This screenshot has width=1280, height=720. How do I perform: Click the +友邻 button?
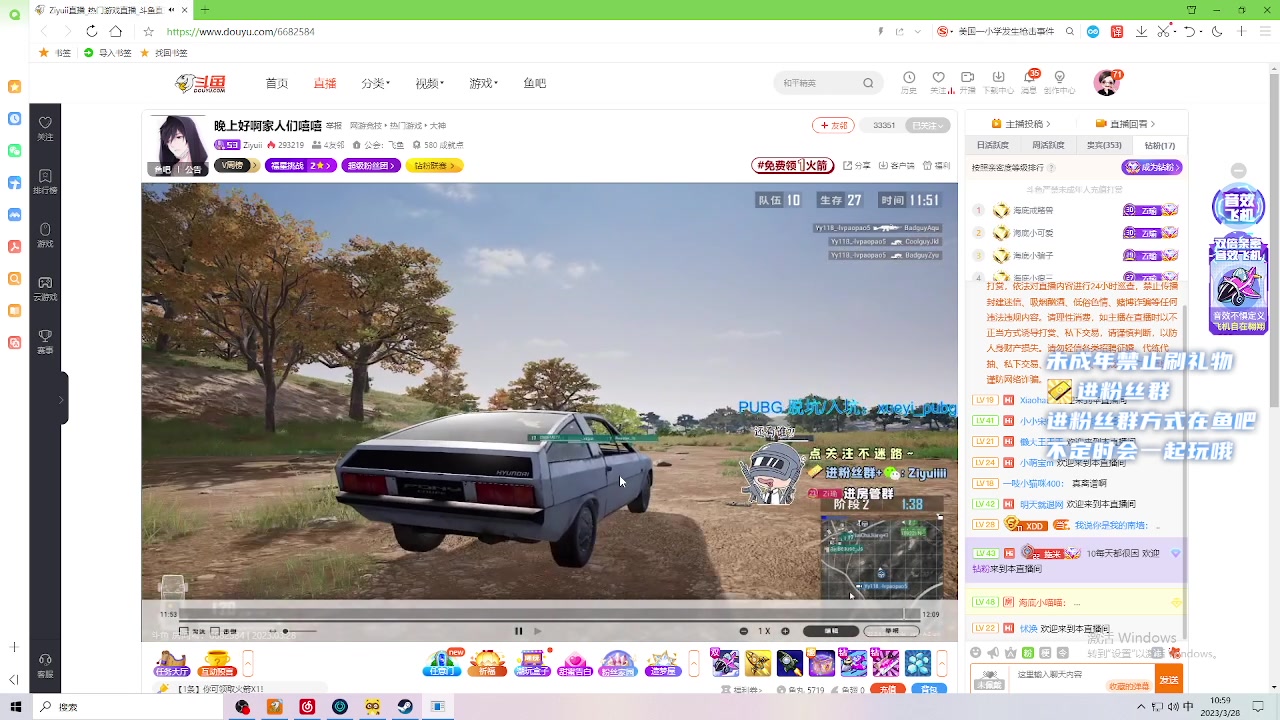coord(834,125)
